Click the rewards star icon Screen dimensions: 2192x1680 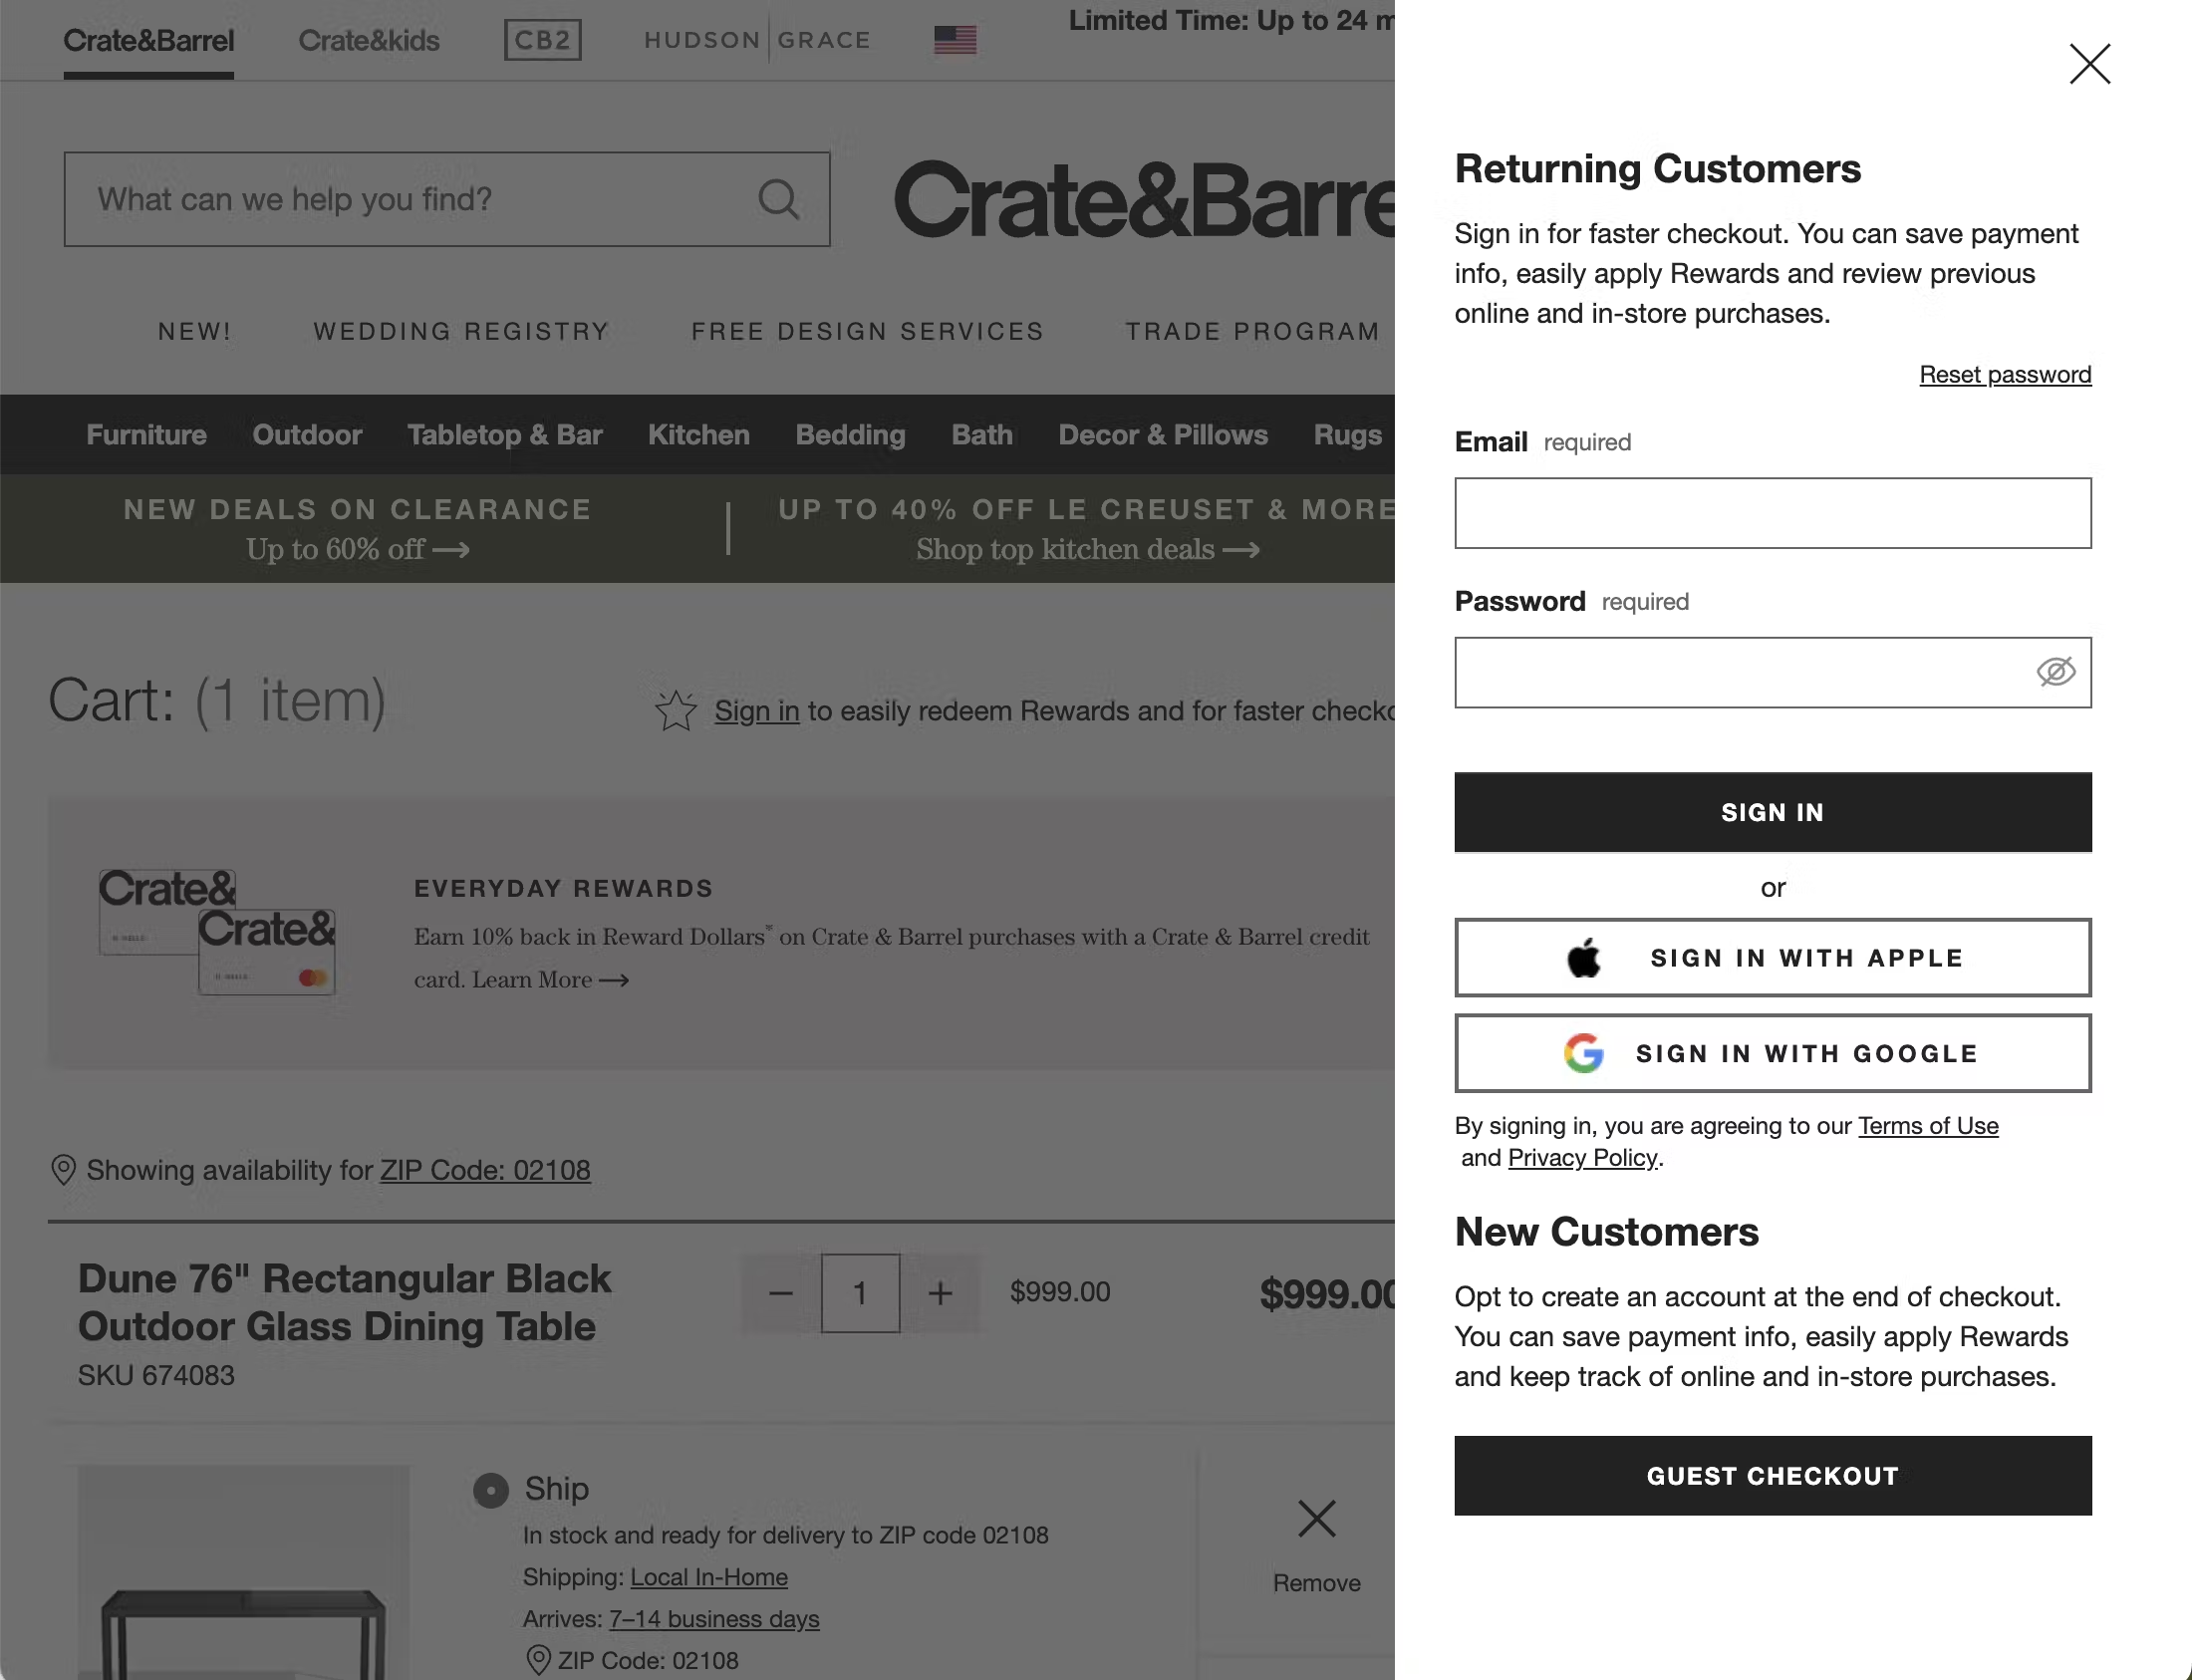pyautogui.click(x=676, y=711)
